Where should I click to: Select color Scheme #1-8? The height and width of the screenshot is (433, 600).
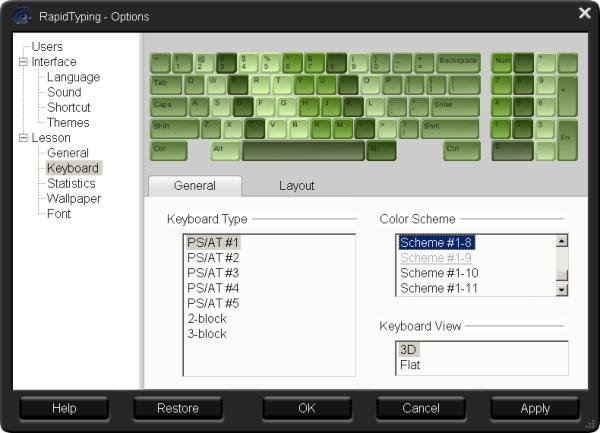[436, 243]
